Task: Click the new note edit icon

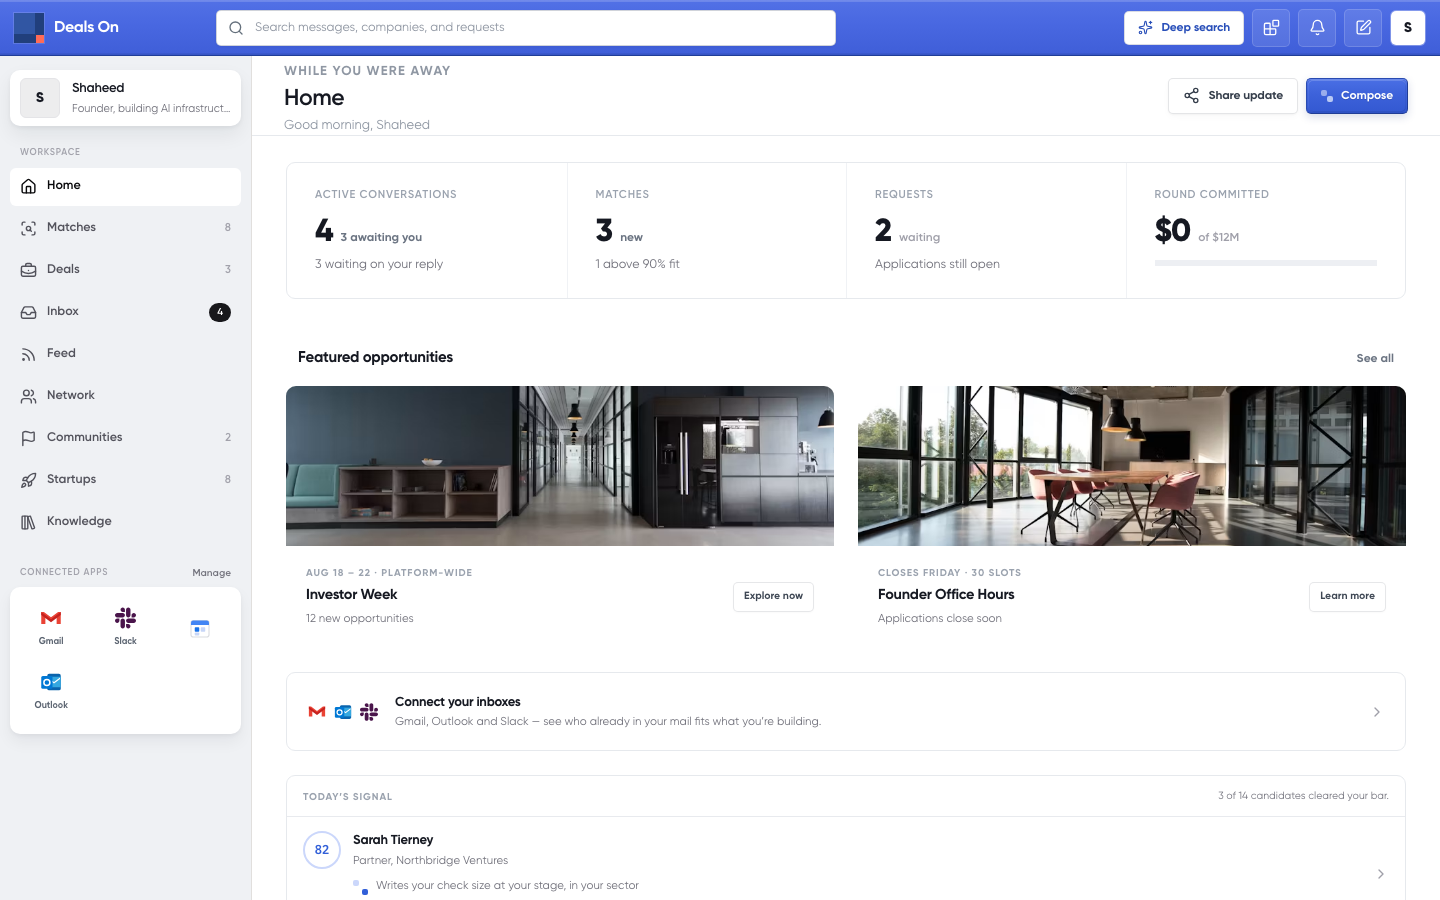Action: point(1363,28)
